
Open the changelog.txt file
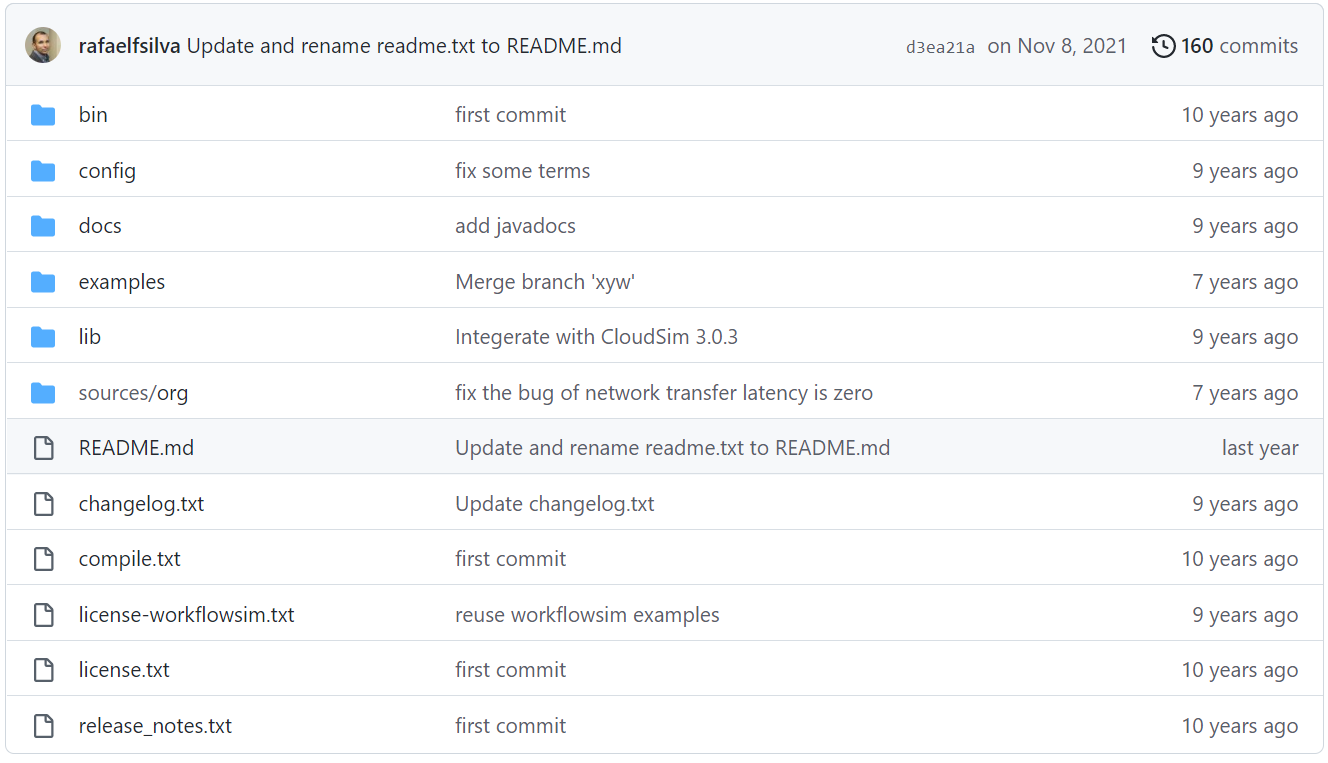pos(141,504)
